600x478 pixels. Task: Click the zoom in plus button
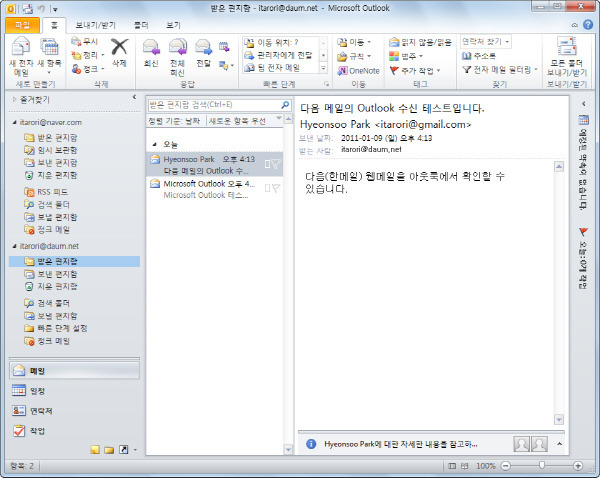[x=578, y=466]
